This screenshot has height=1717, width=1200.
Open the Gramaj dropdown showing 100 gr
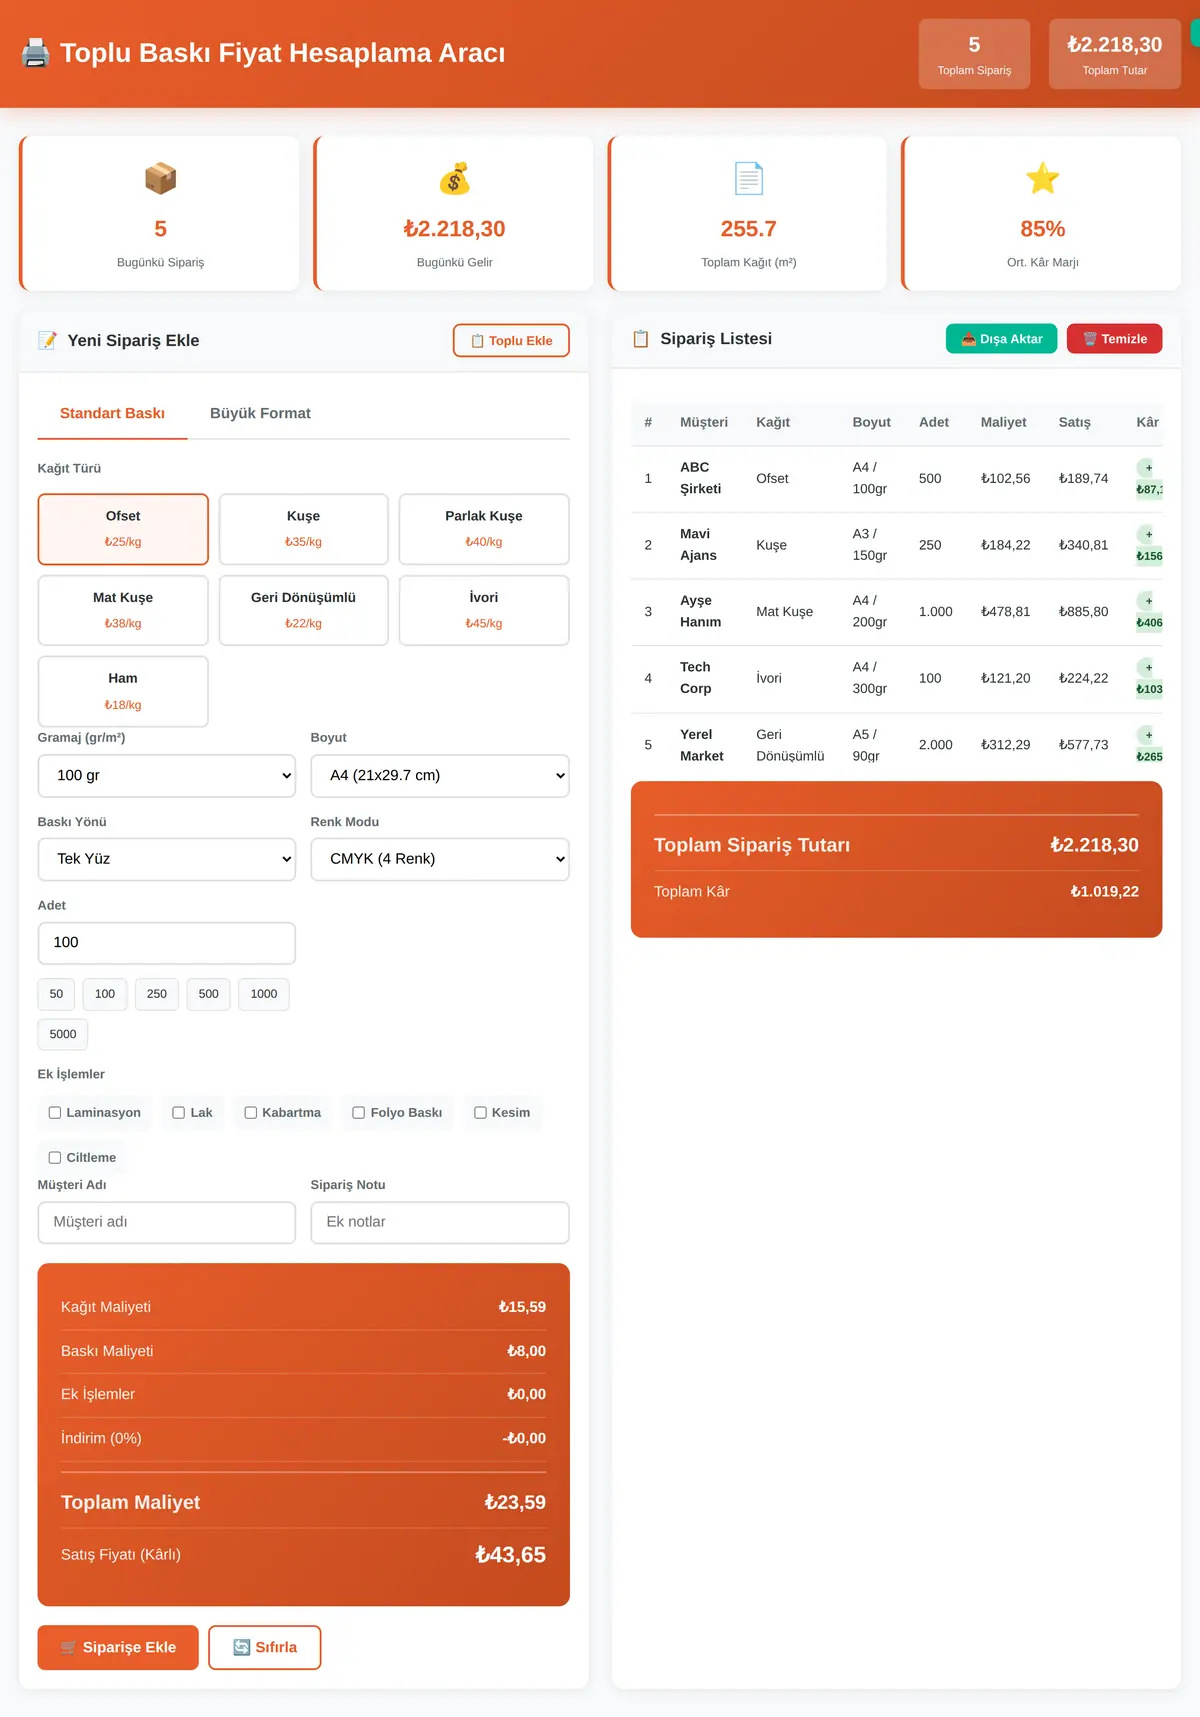[167, 776]
